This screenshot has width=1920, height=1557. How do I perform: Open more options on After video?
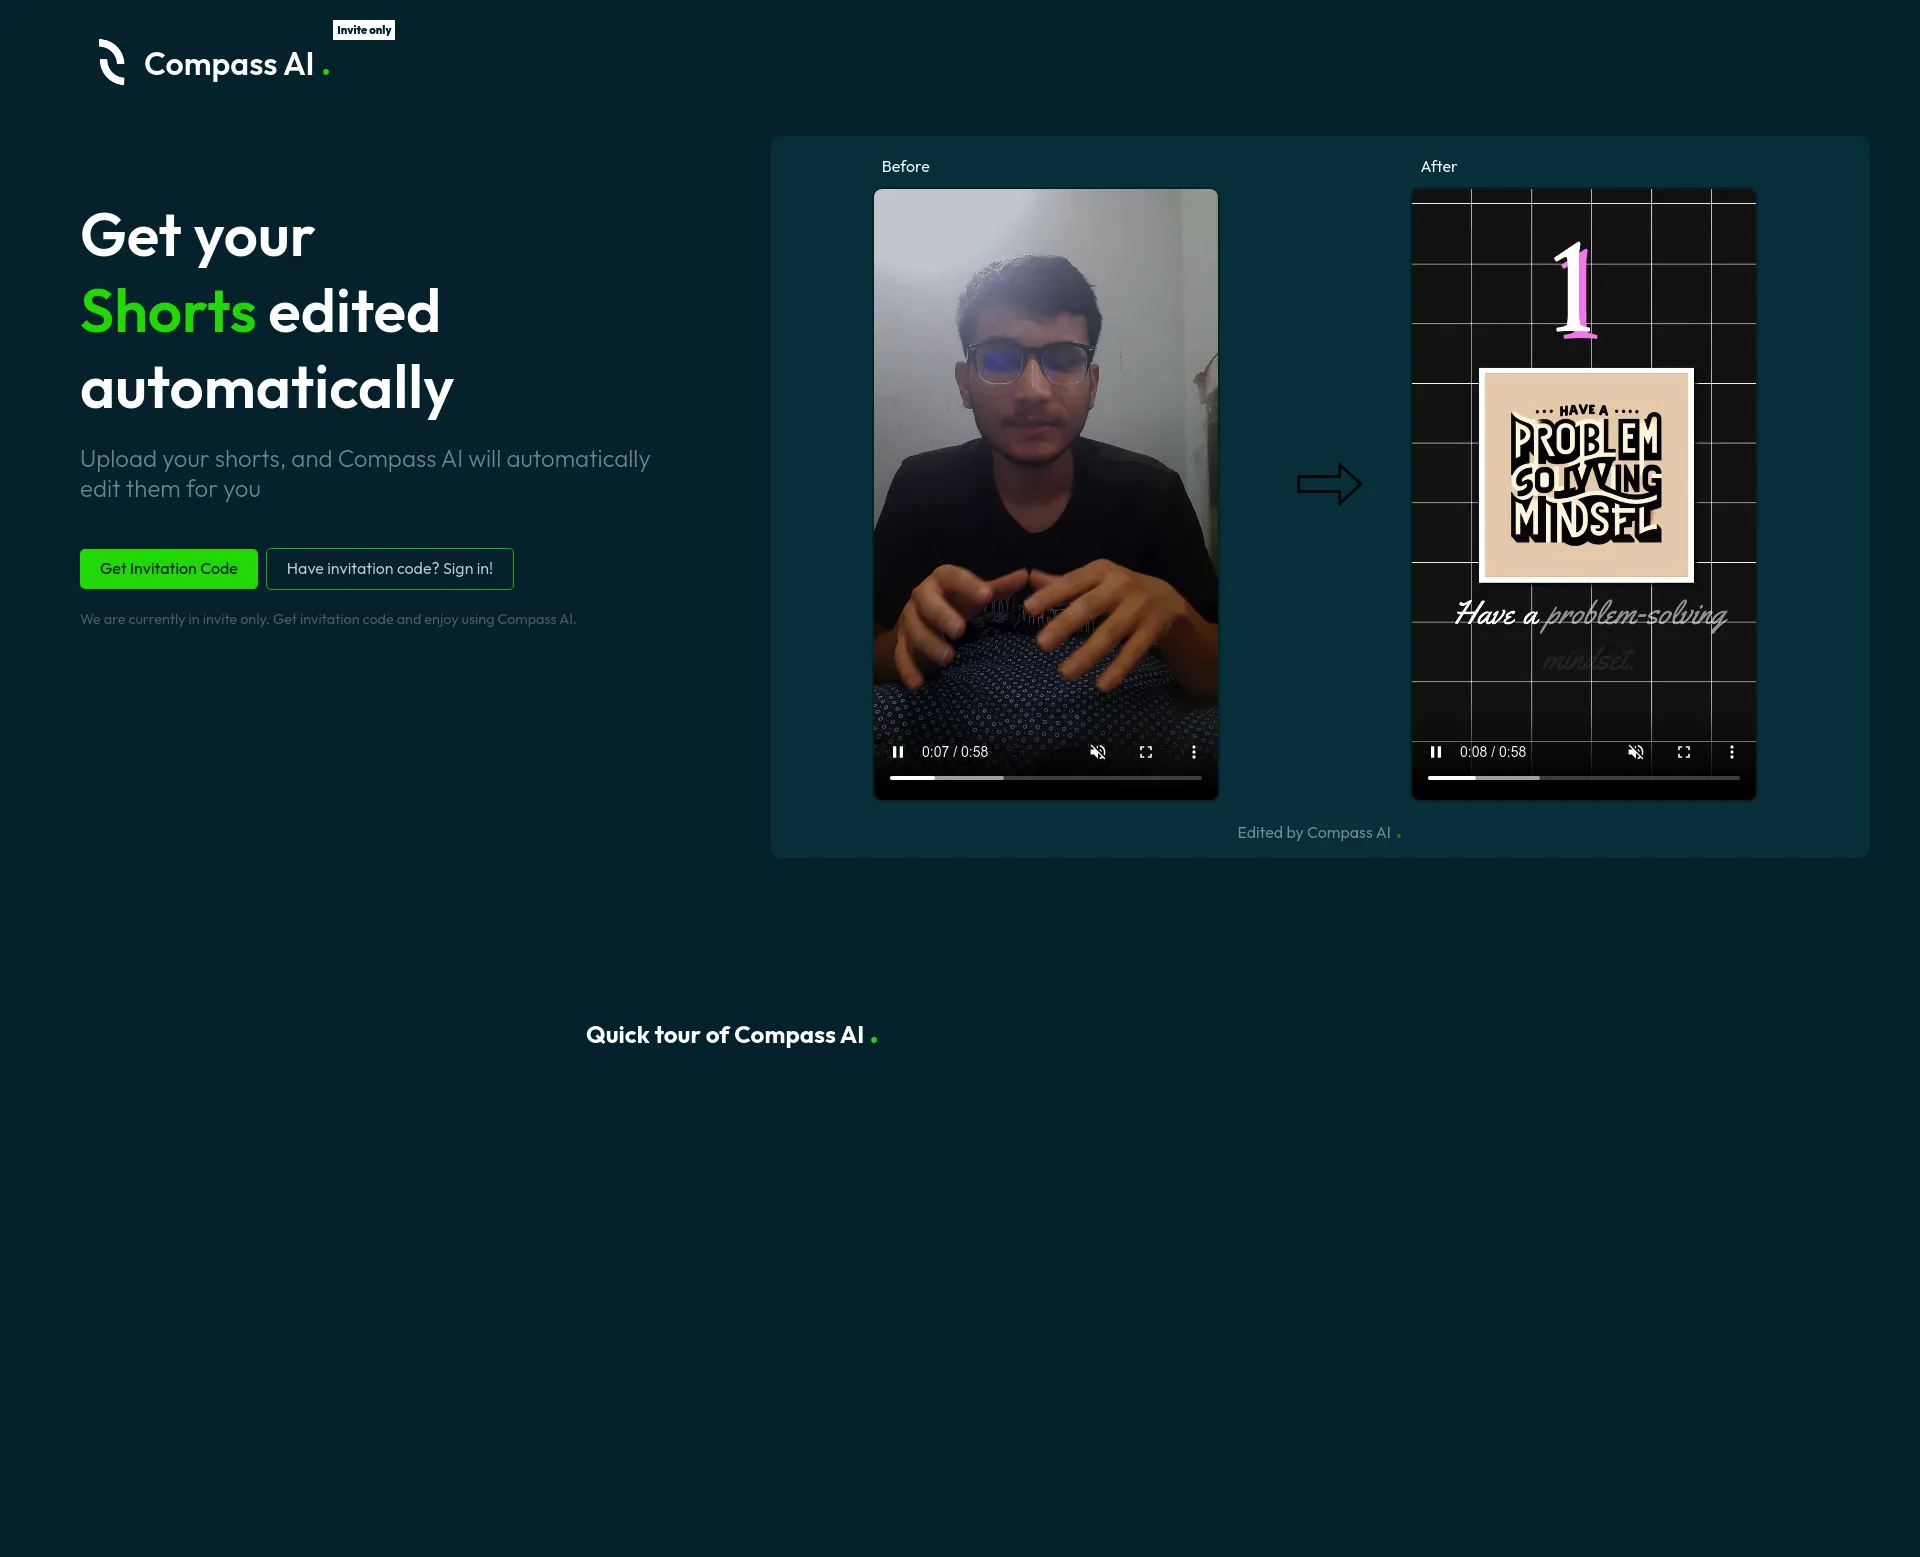(1732, 752)
